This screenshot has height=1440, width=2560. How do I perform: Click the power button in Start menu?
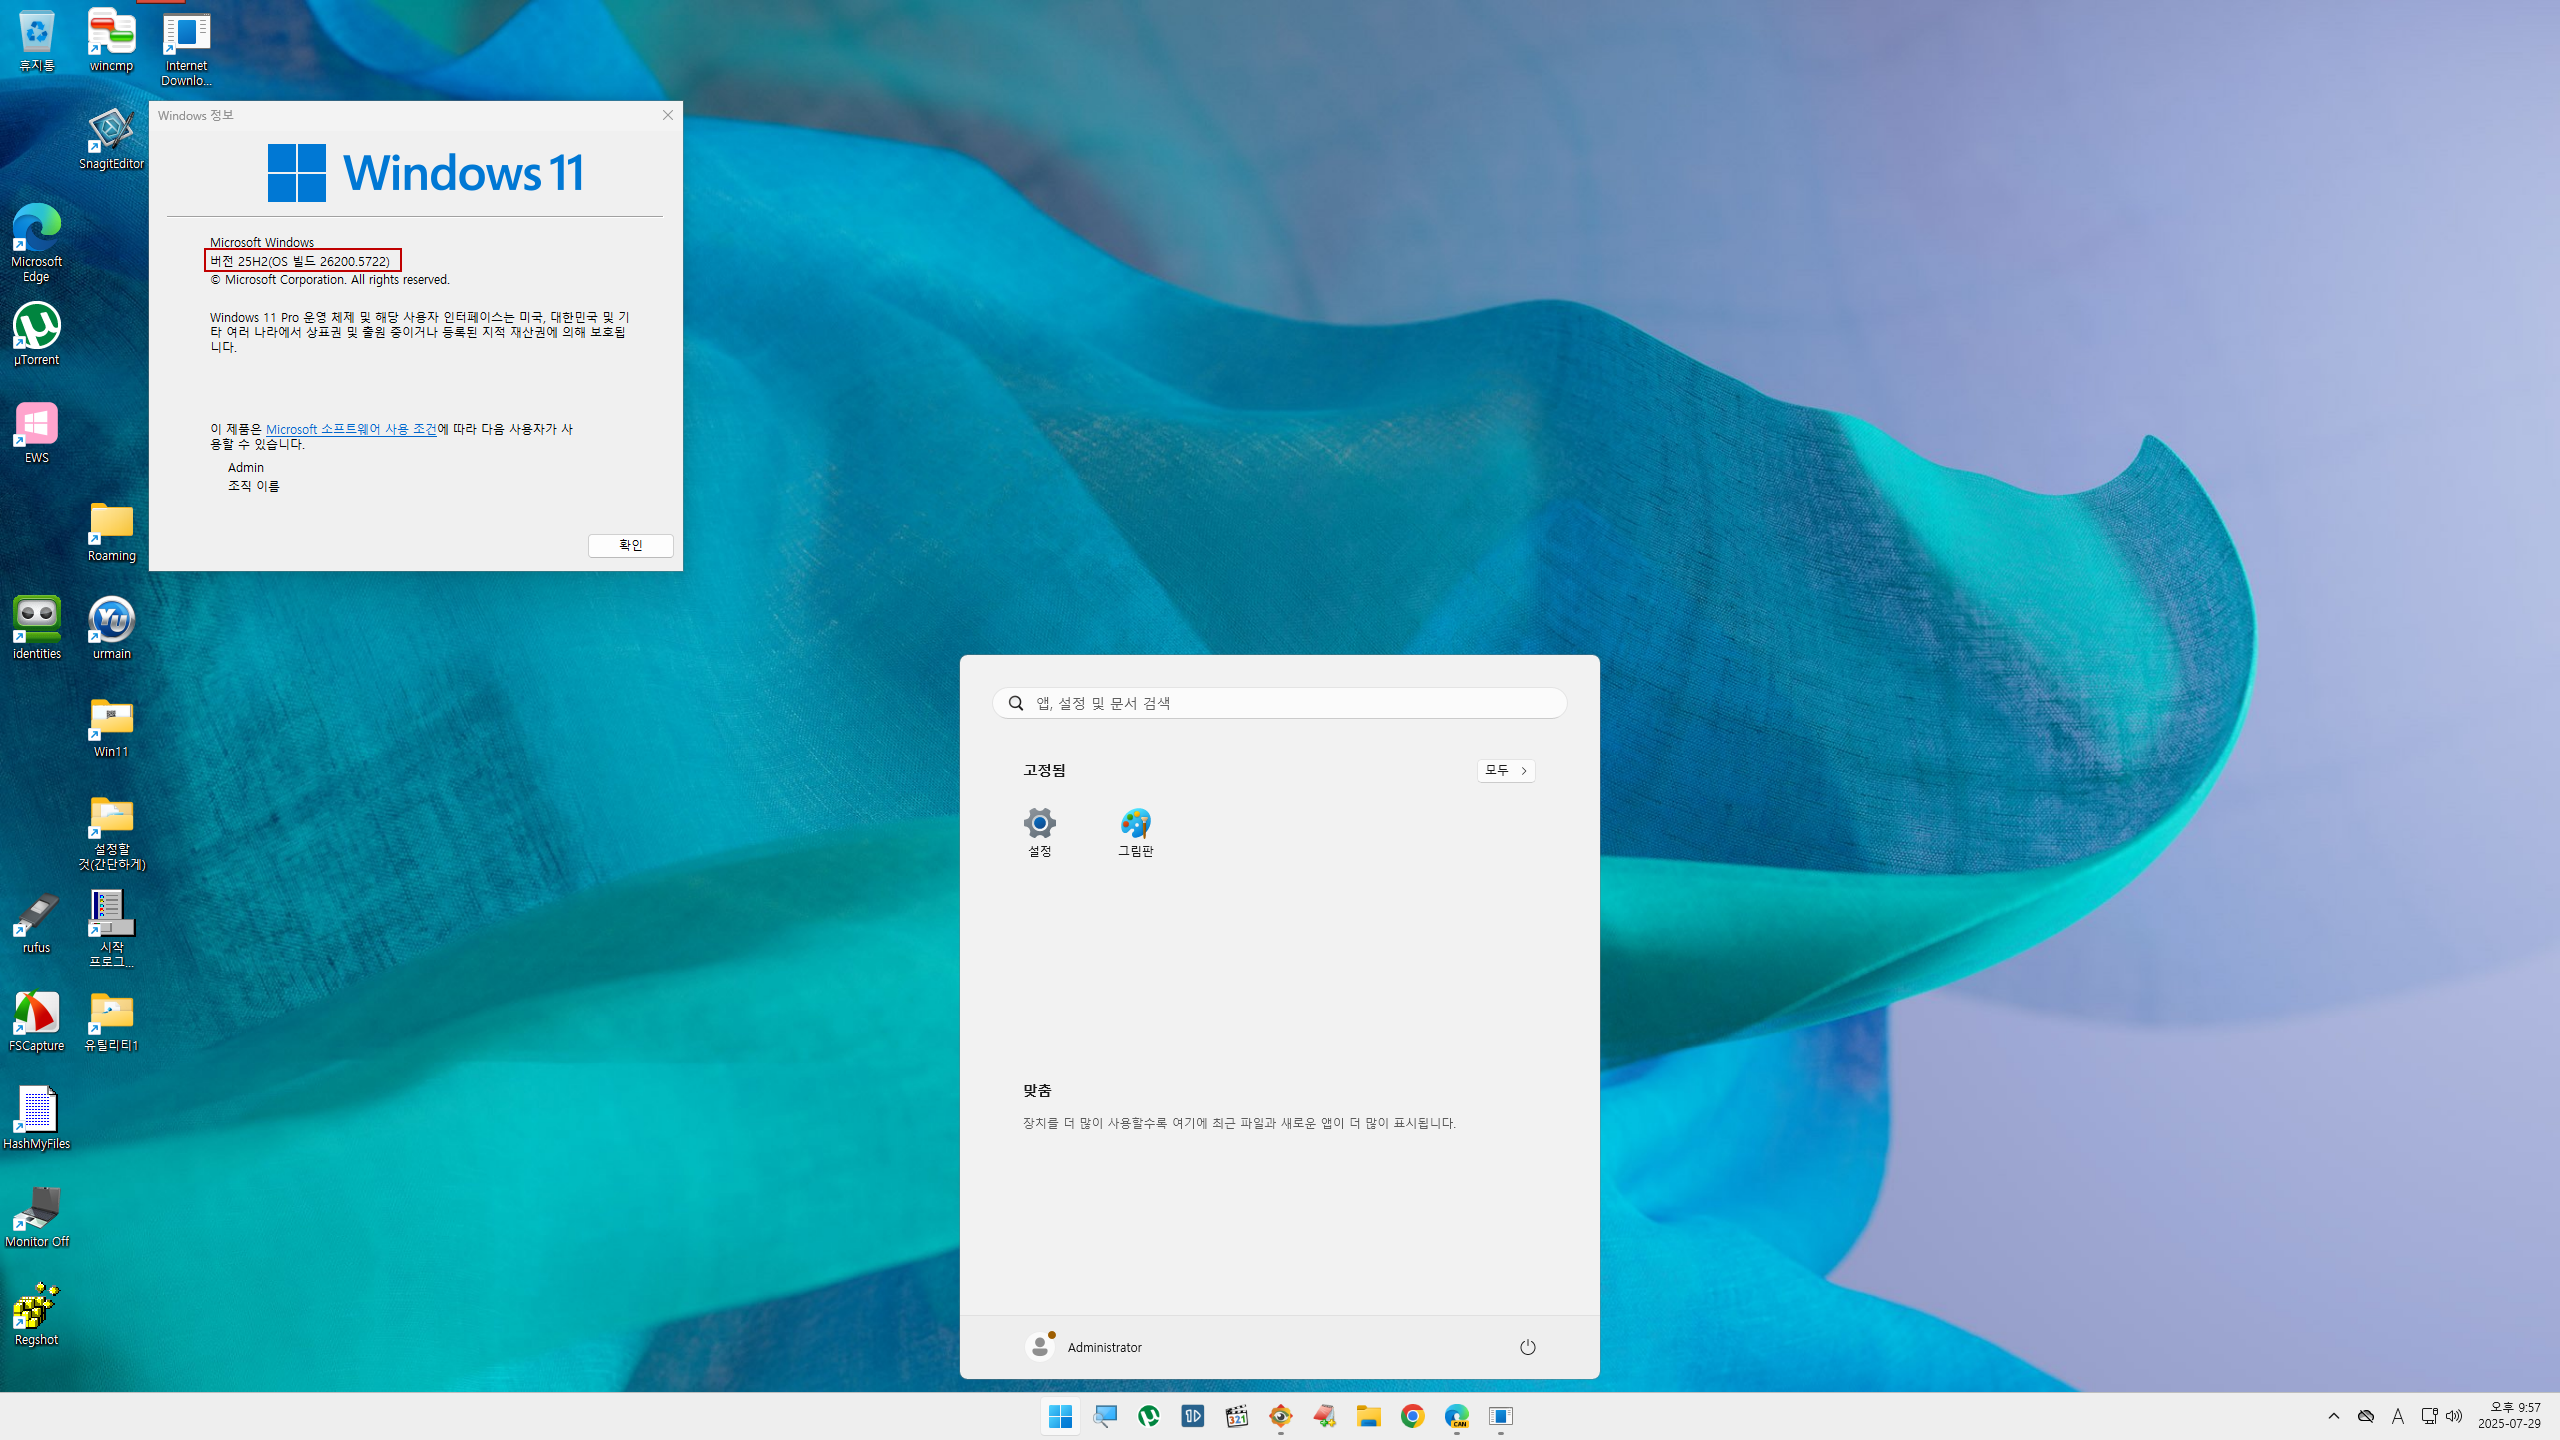(x=1527, y=1347)
